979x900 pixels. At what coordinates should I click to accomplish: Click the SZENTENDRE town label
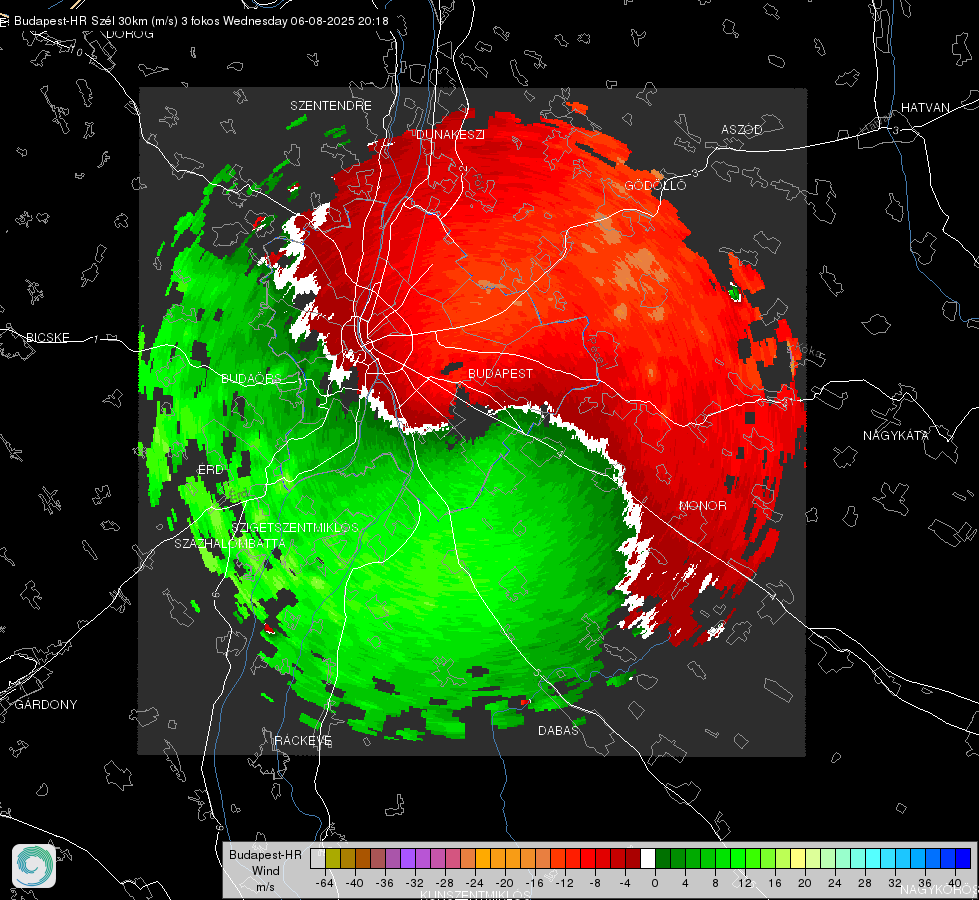(x=331, y=106)
